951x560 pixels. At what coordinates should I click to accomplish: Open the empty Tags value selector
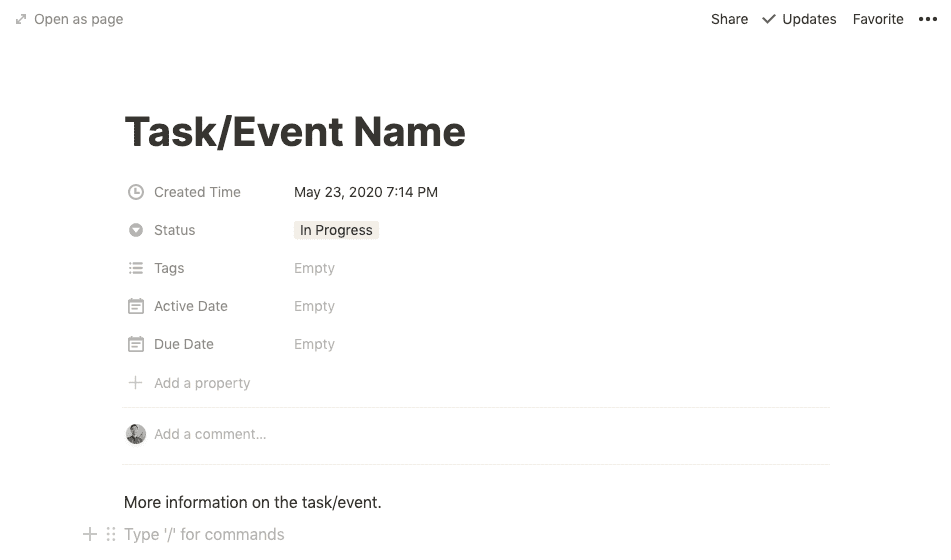[x=314, y=268]
